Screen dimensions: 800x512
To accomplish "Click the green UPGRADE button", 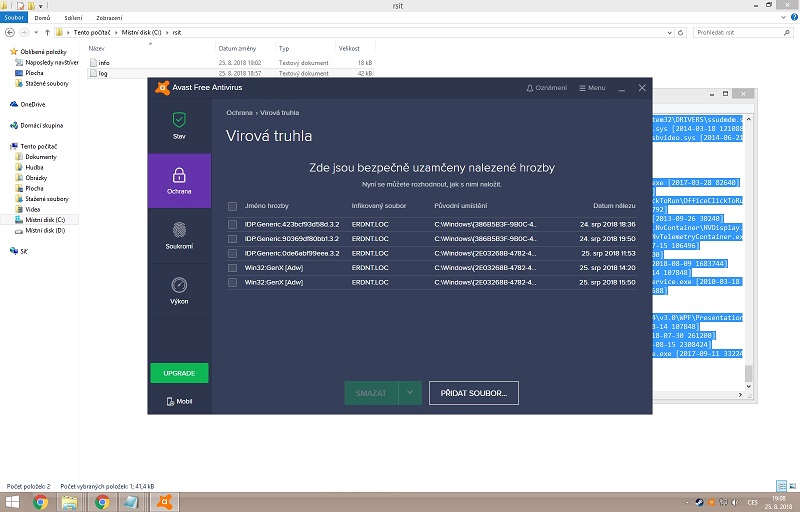I will pyautogui.click(x=180, y=373).
